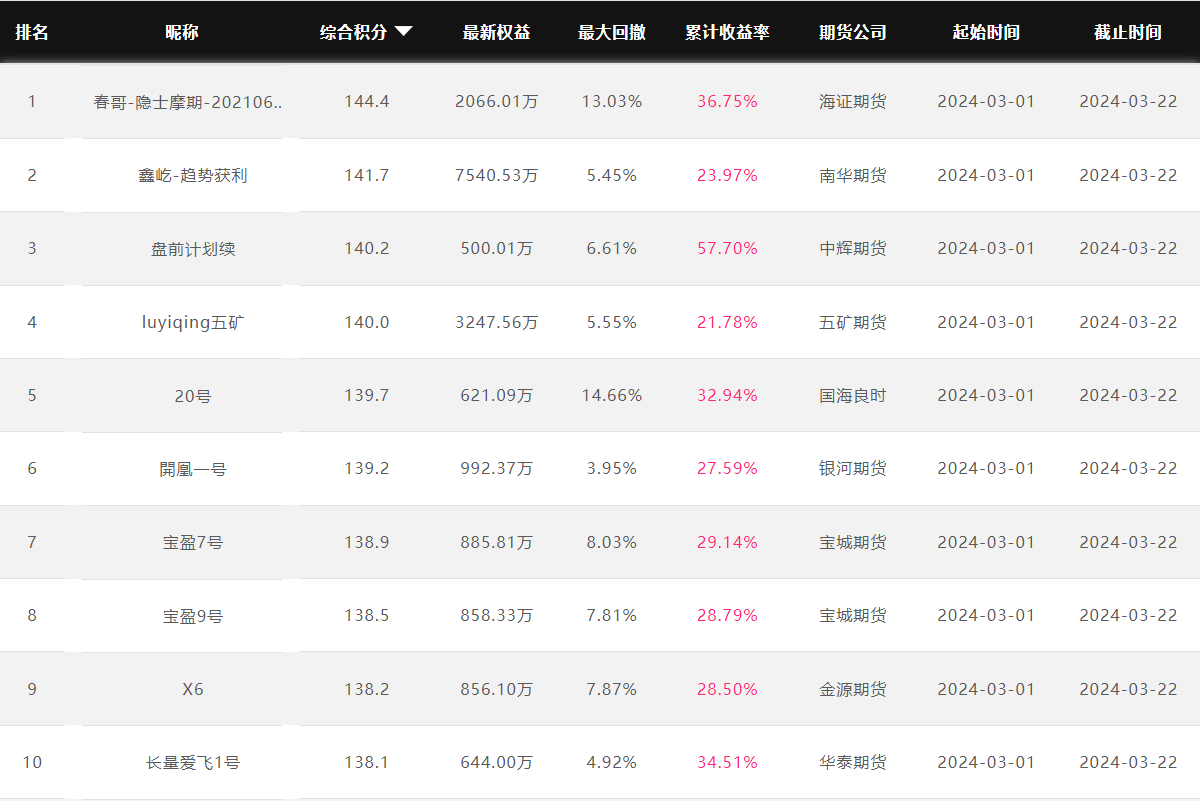Sort by 综合积分 descending arrow
This screenshot has height=801, width=1200.
tap(404, 32)
